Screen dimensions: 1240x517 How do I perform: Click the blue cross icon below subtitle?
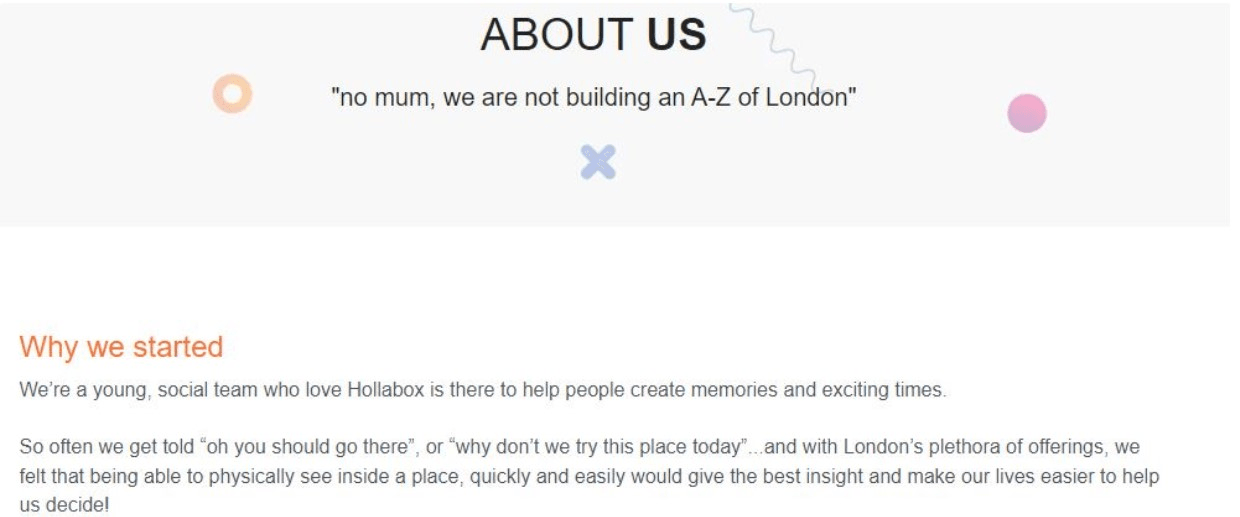[598, 162]
